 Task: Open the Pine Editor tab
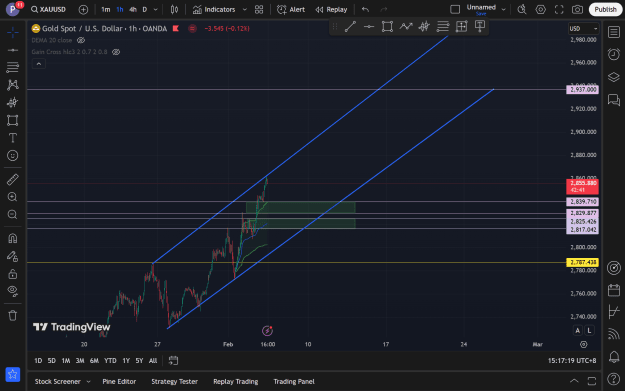point(119,381)
